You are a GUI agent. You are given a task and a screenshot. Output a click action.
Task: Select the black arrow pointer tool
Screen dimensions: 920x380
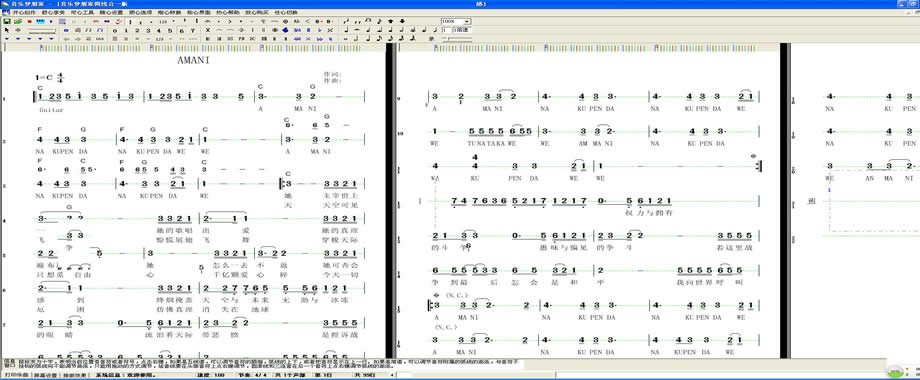6,30
